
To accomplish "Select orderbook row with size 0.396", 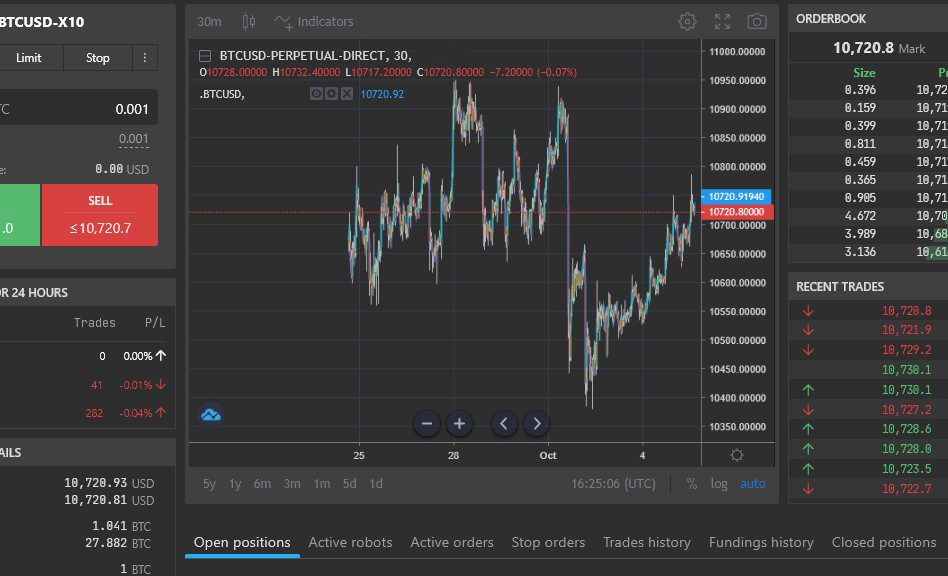I will point(868,89).
